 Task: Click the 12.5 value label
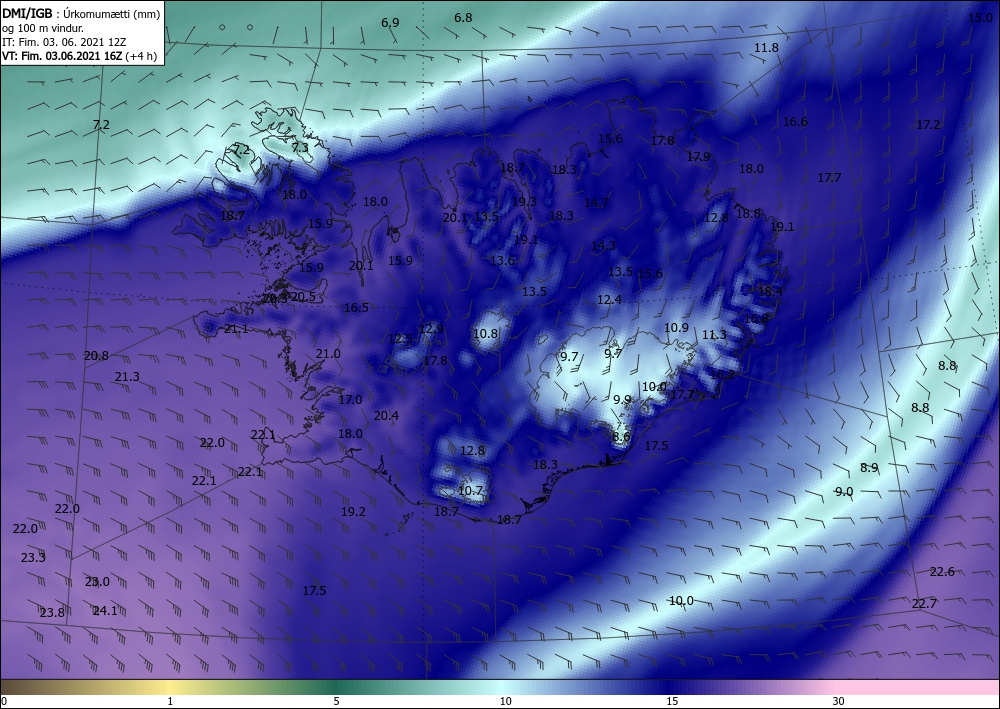pyautogui.click(x=401, y=339)
